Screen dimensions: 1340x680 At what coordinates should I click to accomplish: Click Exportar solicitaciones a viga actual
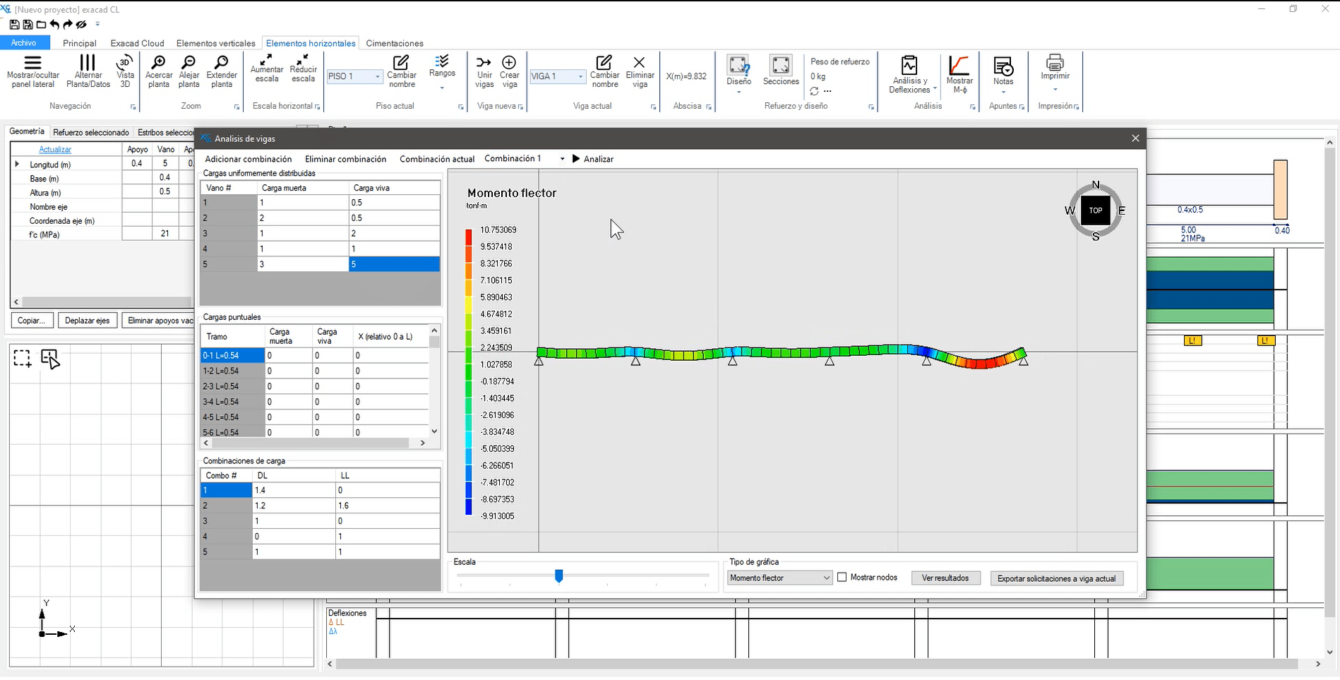[x=1056, y=578]
